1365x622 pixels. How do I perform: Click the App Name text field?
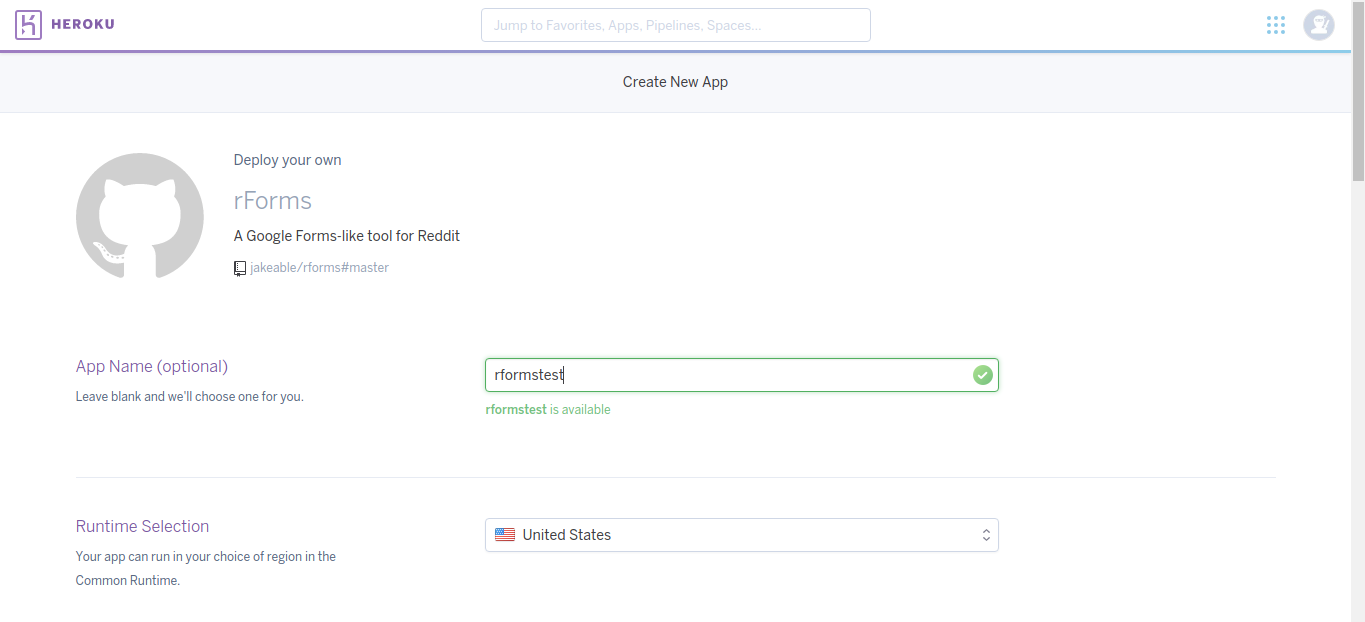(741, 374)
